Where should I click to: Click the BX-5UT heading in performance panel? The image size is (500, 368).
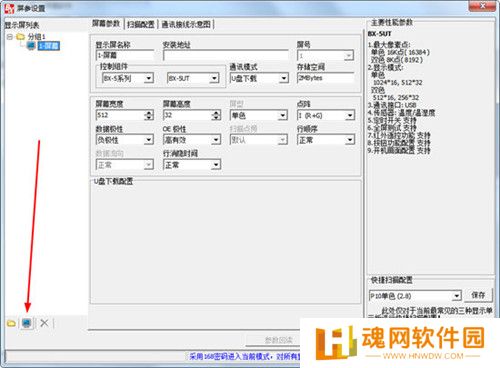coord(380,34)
